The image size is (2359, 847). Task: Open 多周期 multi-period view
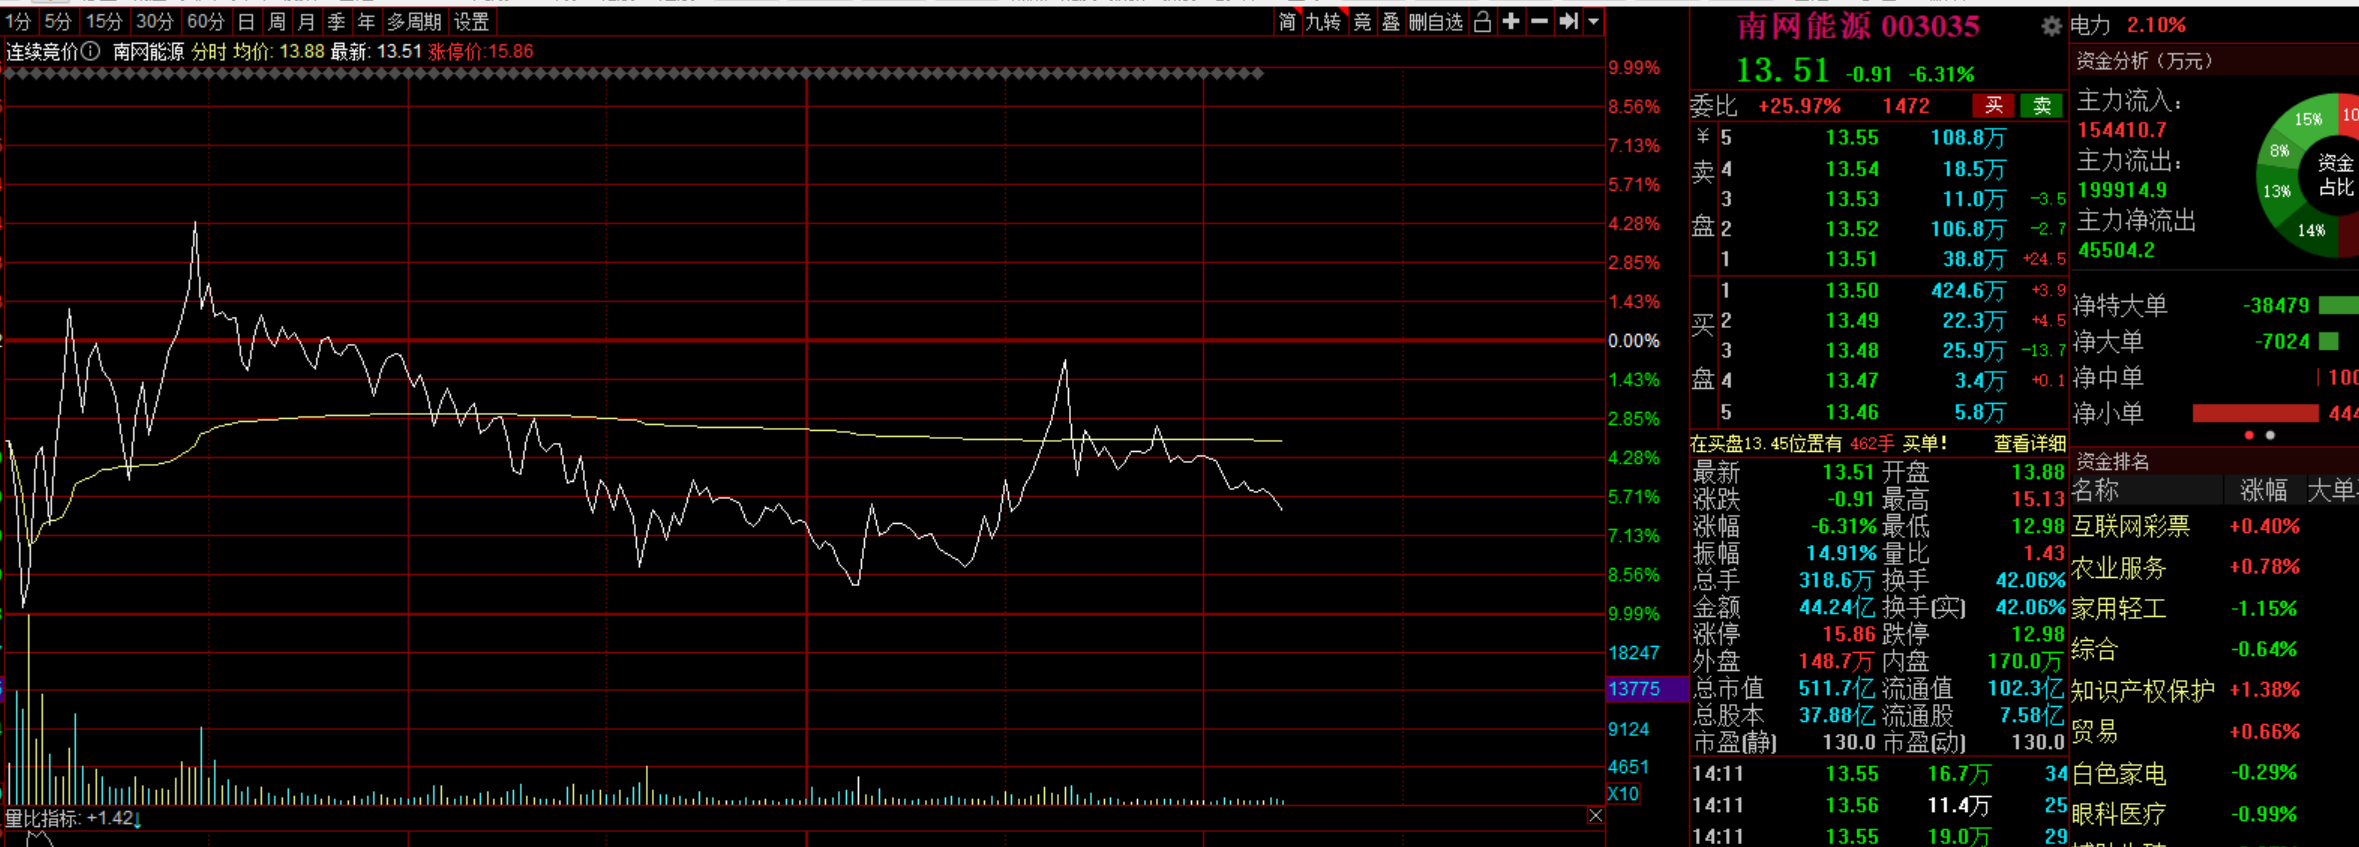click(x=414, y=21)
